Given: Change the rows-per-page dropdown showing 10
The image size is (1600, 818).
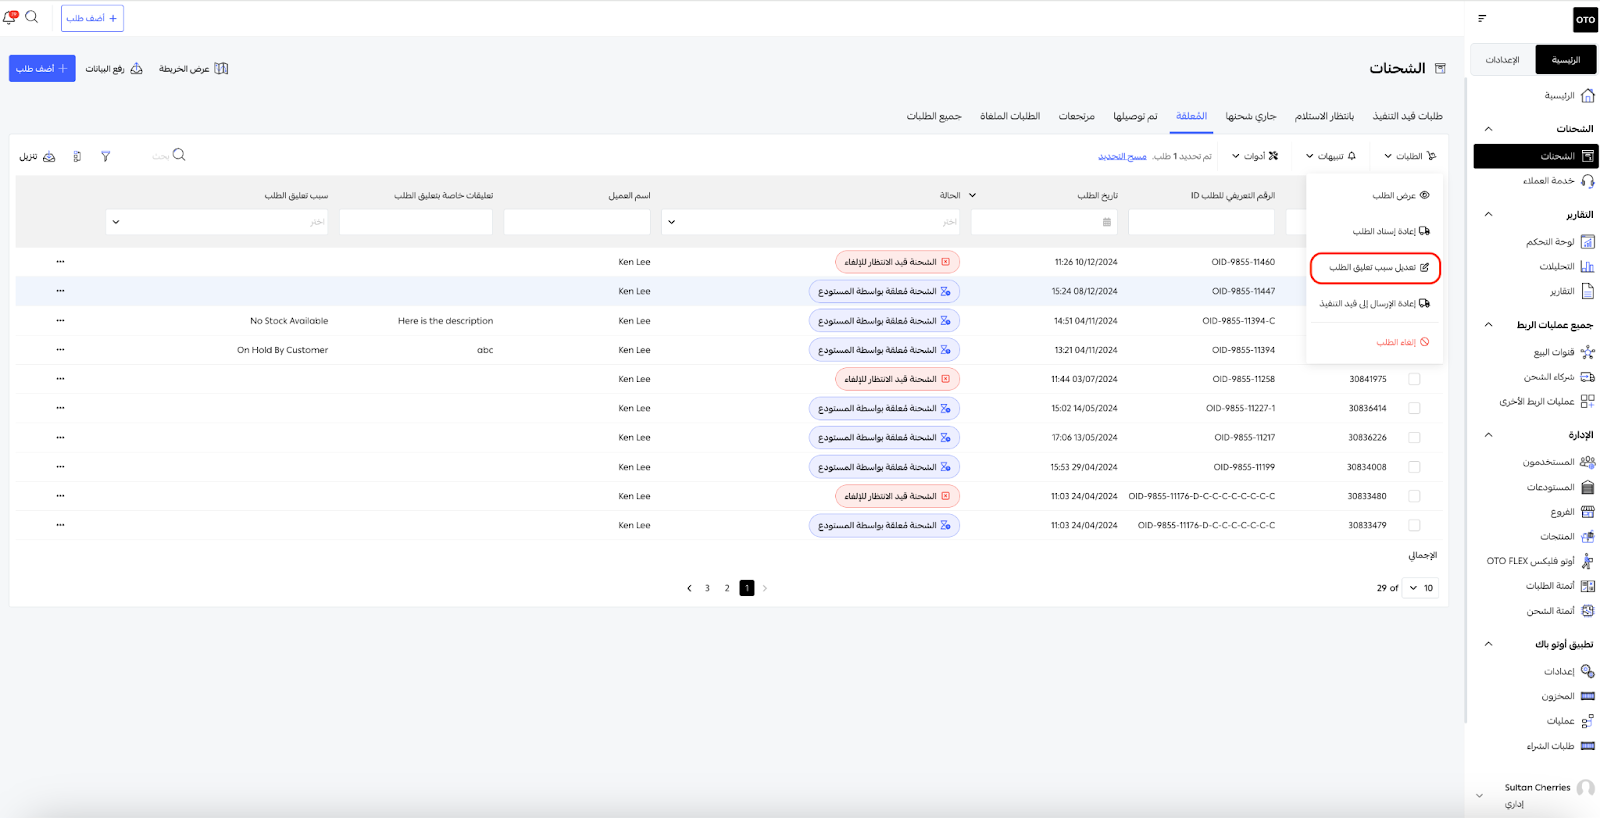Looking at the screenshot, I should [1421, 588].
